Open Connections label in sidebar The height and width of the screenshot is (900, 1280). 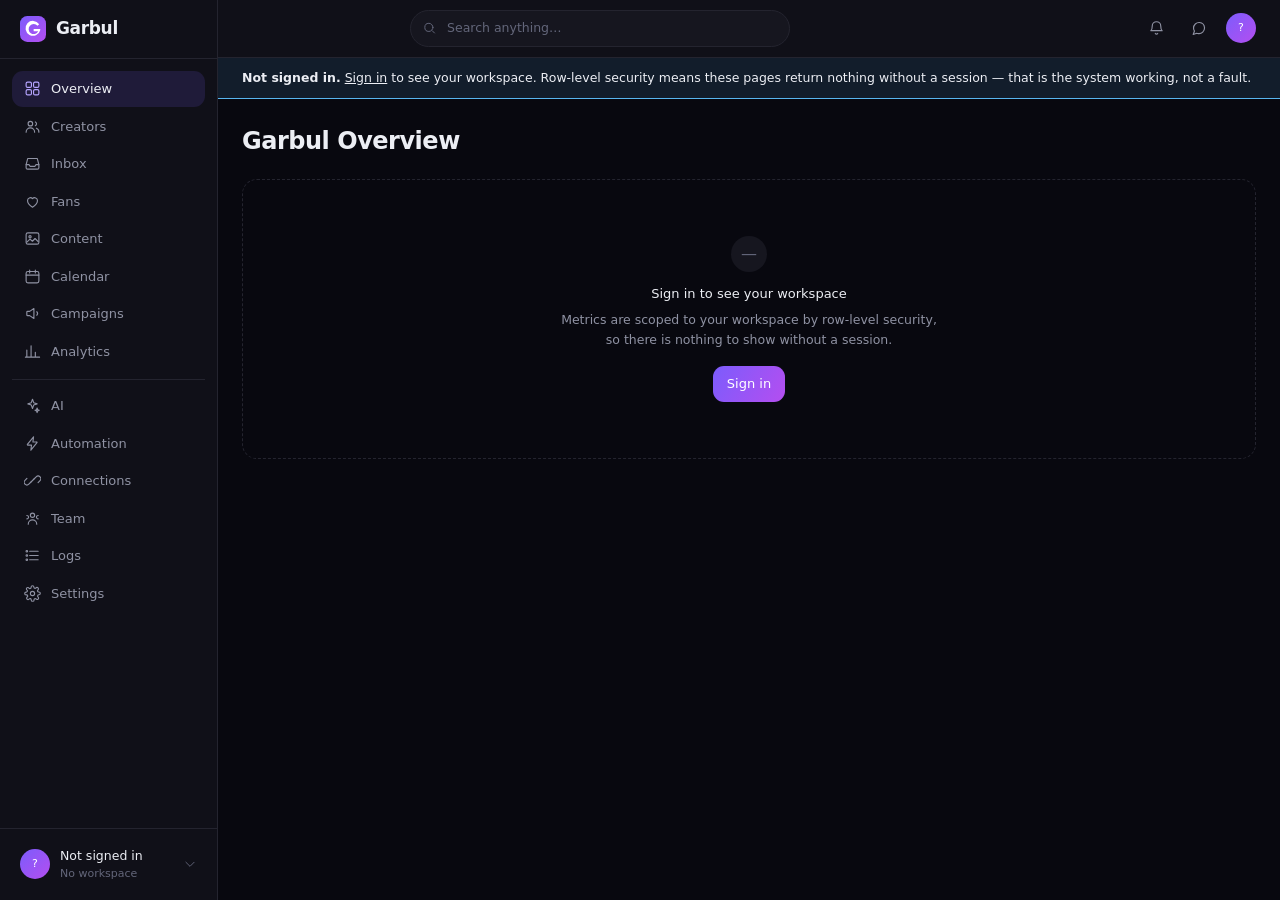coord(91,481)
